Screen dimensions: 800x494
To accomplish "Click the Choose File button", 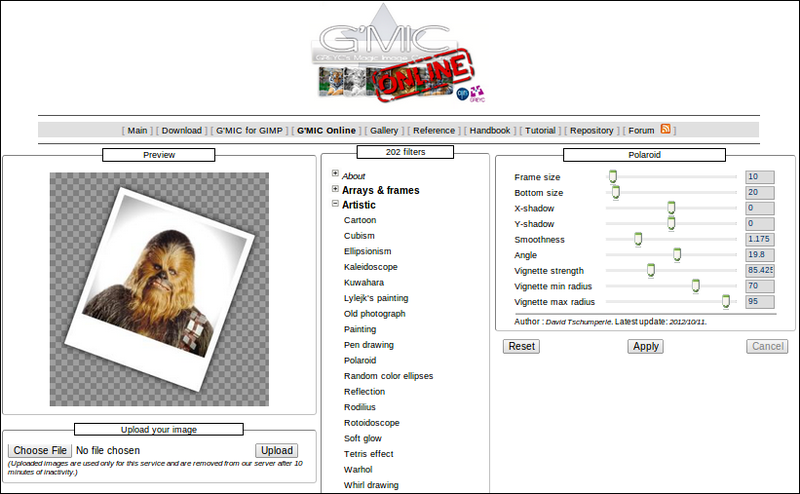I will click(40, 451).
